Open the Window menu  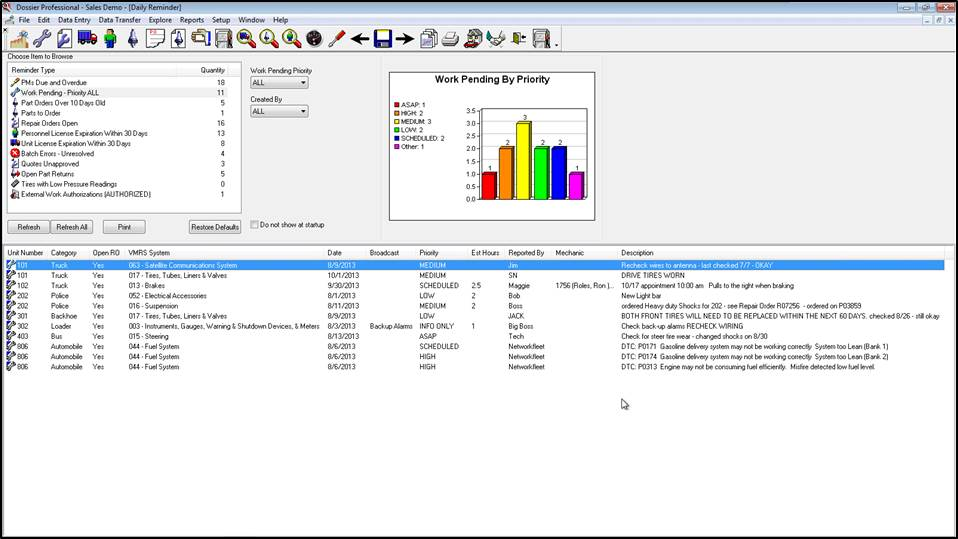click(x=251, y=20)
